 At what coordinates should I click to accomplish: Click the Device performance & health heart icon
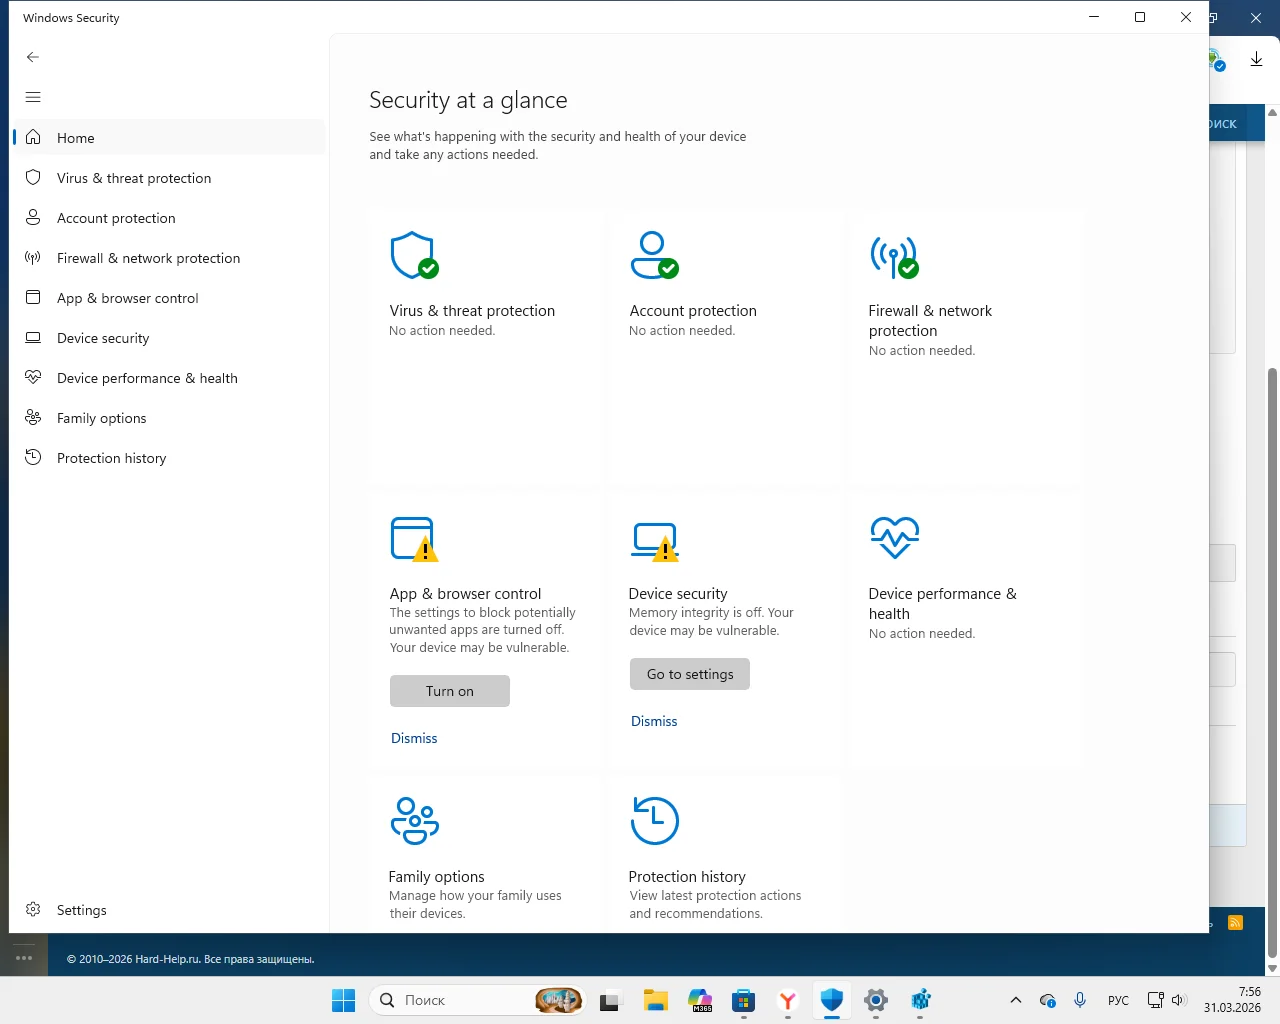[894, 538]
